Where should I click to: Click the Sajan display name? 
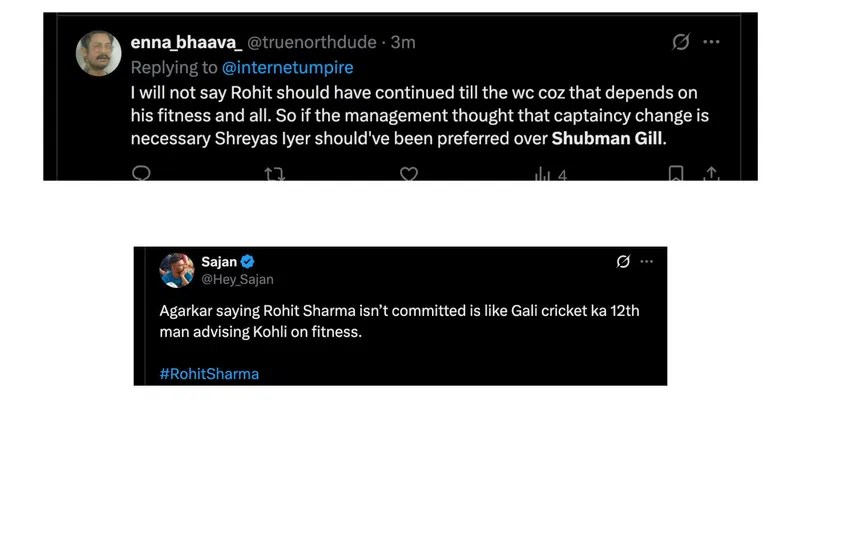pos(219,262)
